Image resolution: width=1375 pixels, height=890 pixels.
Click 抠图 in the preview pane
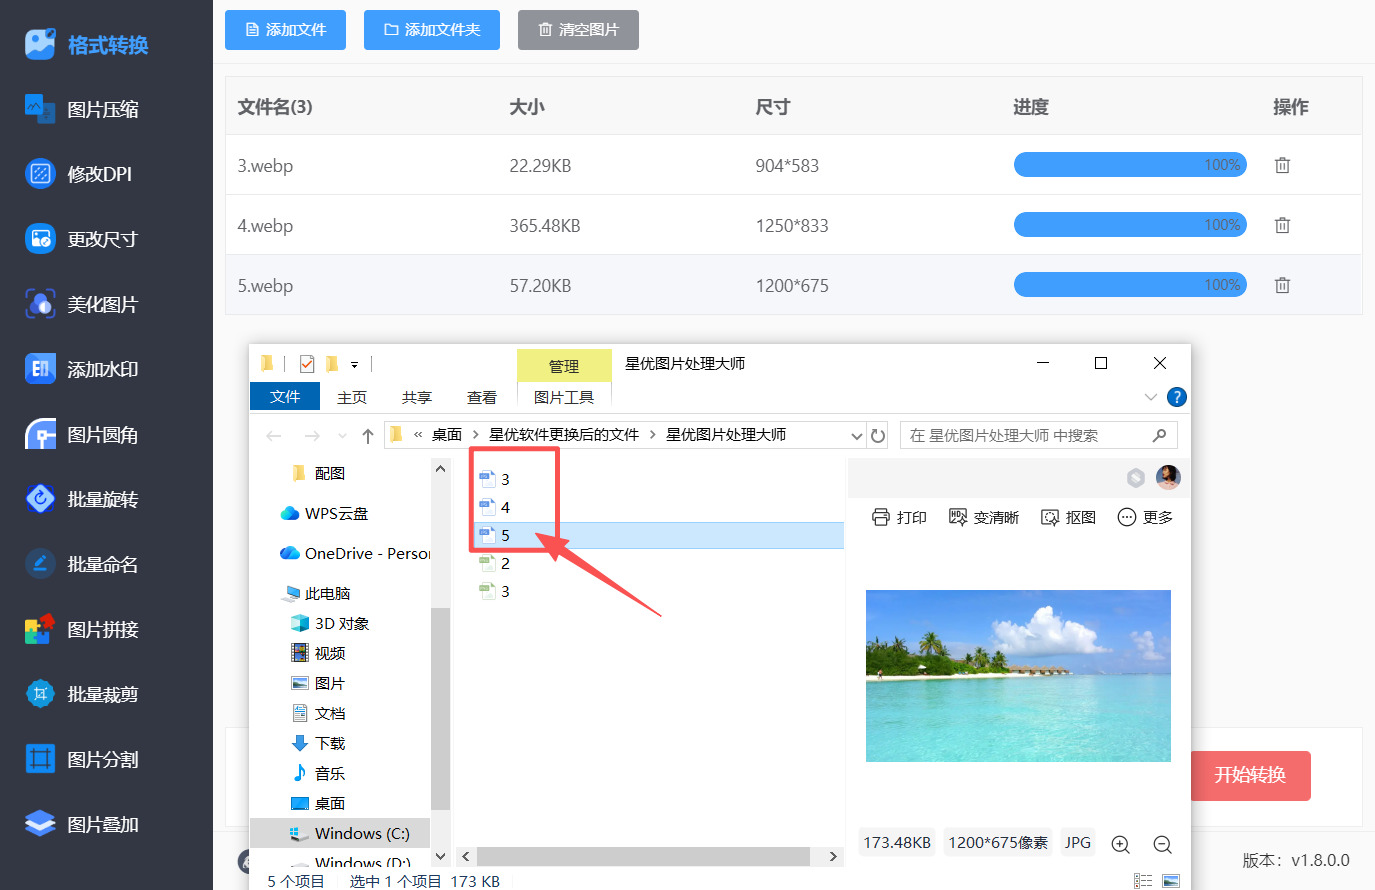tap(1068, 517)
